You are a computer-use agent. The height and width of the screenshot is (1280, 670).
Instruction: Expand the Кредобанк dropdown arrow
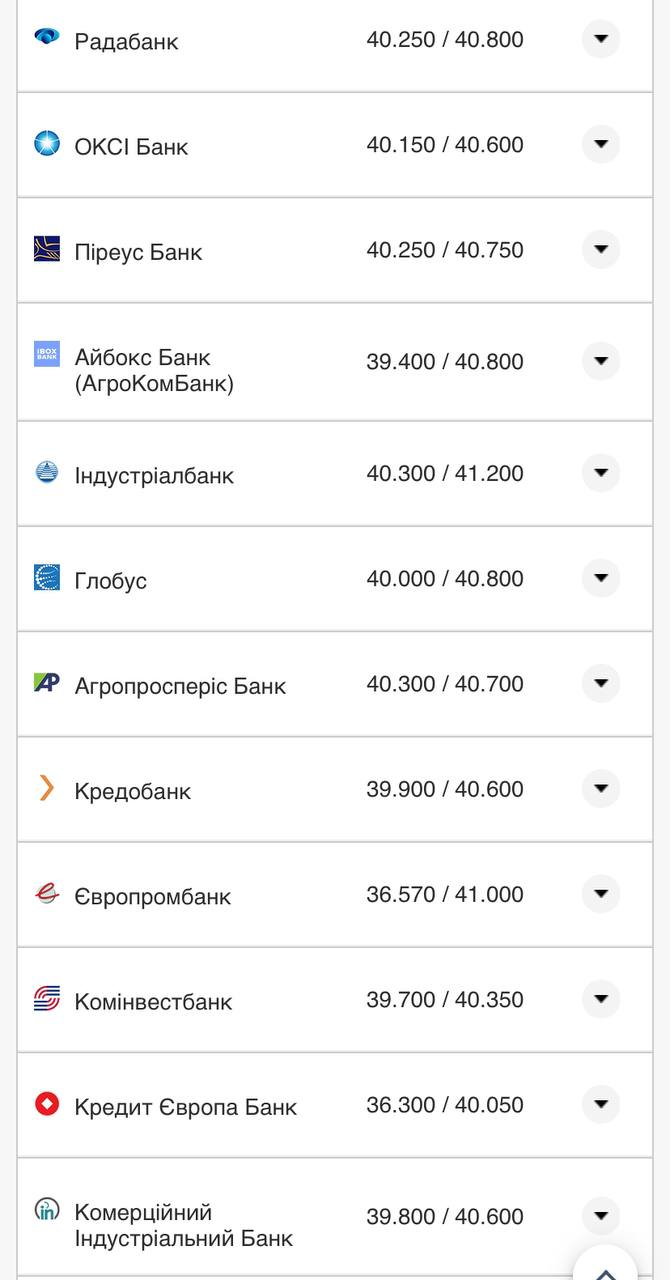[x=601, y=788]
